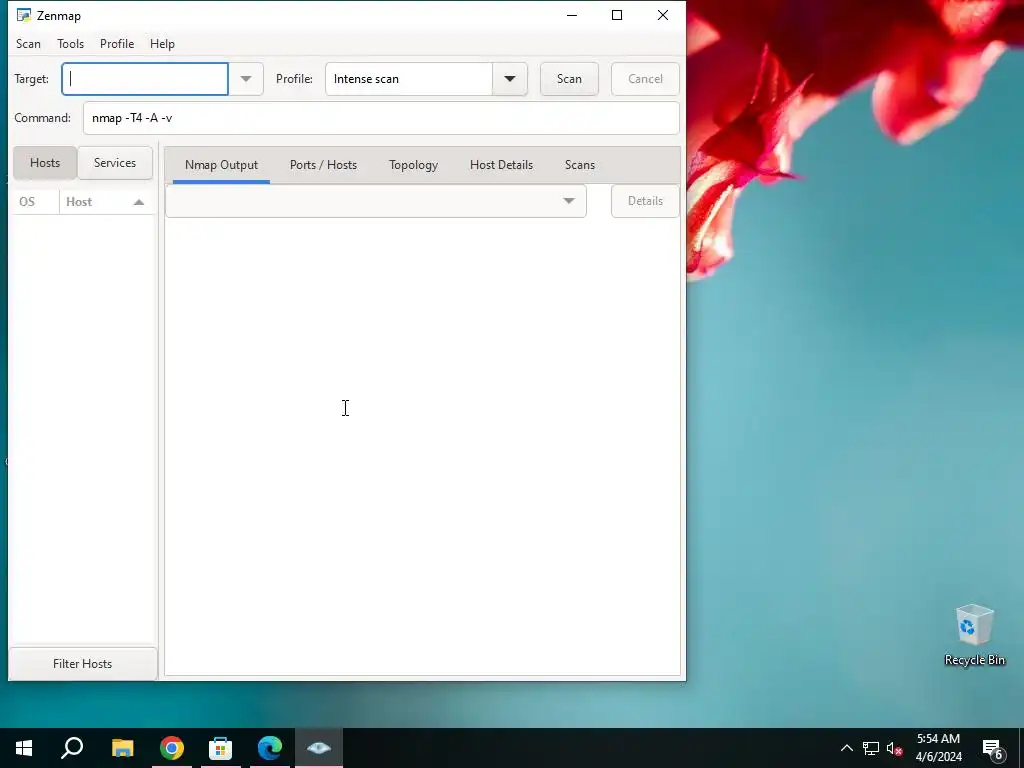
Task: Select the Services toggle button
Action: (115, 163)
